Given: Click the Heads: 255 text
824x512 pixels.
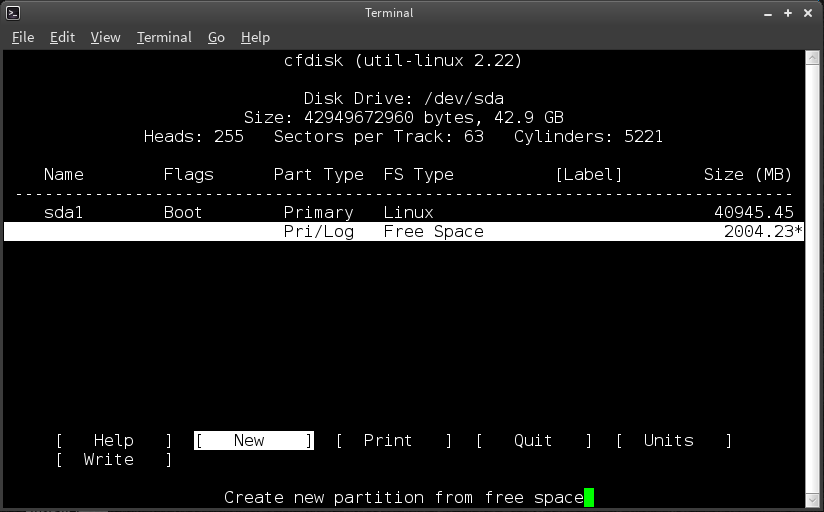Looking at the screenshot, I should 193,137.
